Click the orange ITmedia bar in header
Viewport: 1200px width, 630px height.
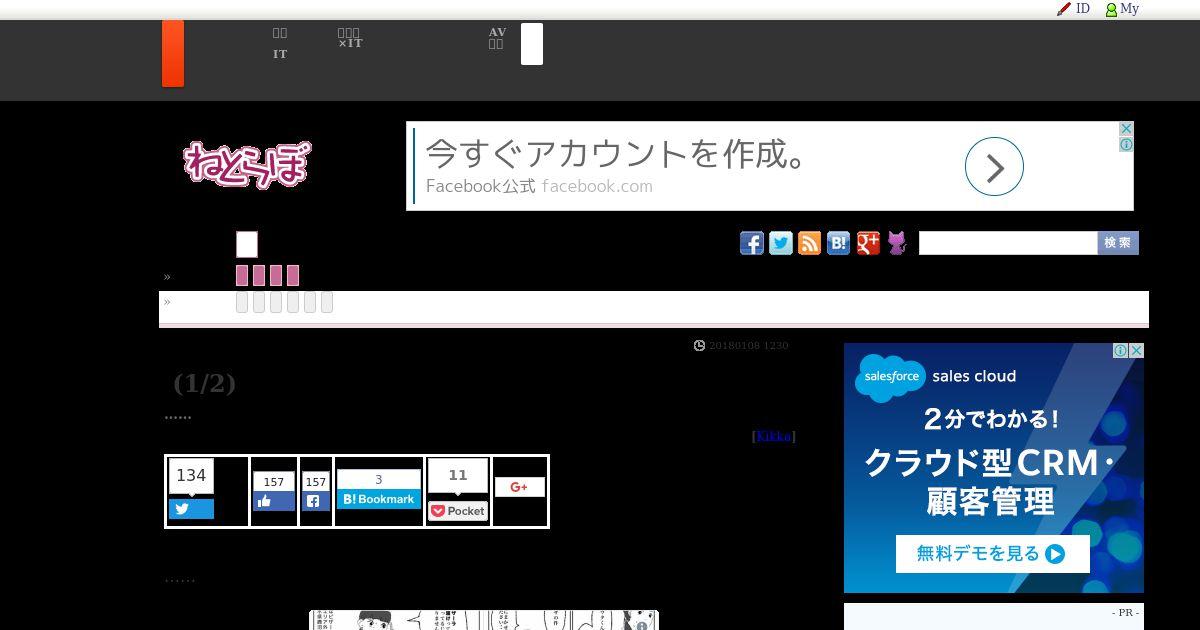coord(173,54)
